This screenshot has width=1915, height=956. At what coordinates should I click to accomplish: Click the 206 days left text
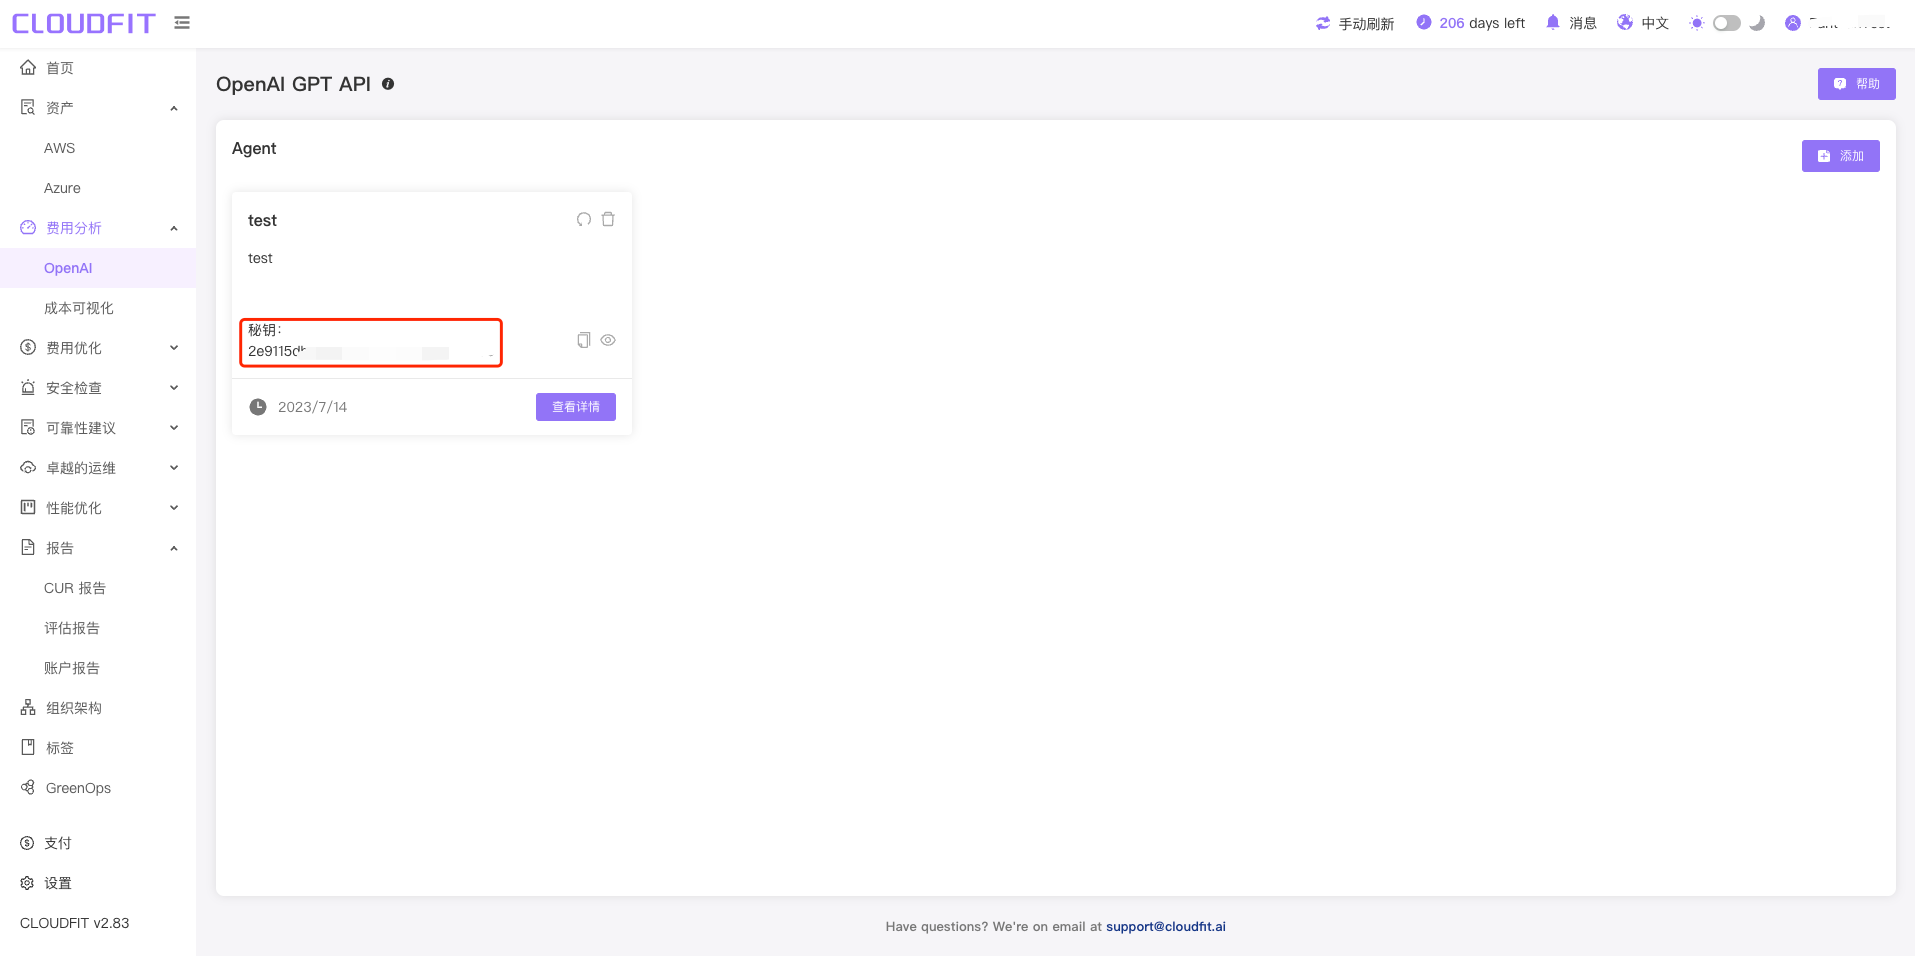pyautogui.click(x=1482, y=23)
